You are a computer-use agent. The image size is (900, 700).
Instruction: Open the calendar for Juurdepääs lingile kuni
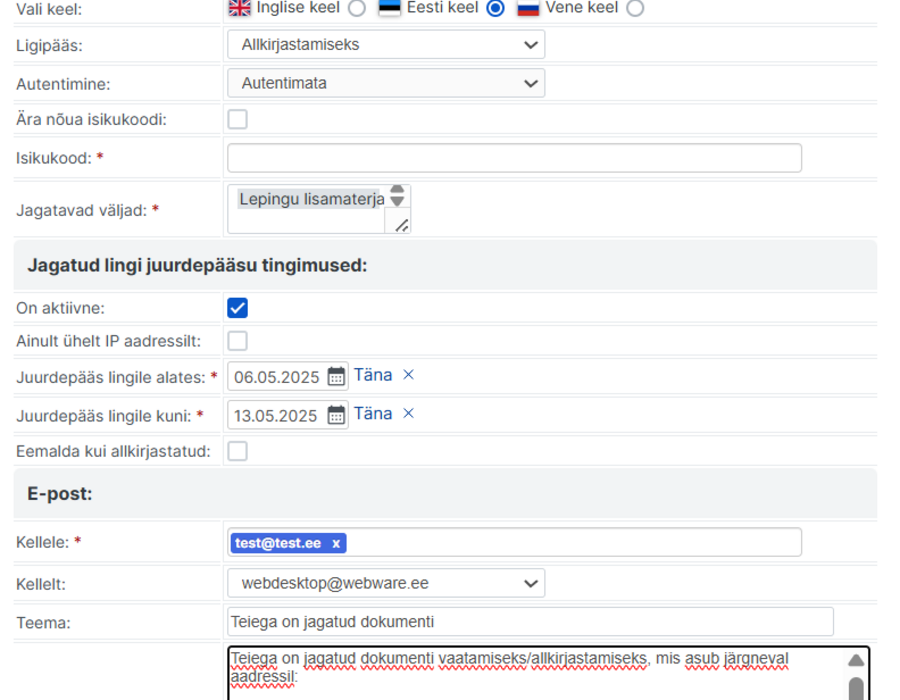(336, 415)
